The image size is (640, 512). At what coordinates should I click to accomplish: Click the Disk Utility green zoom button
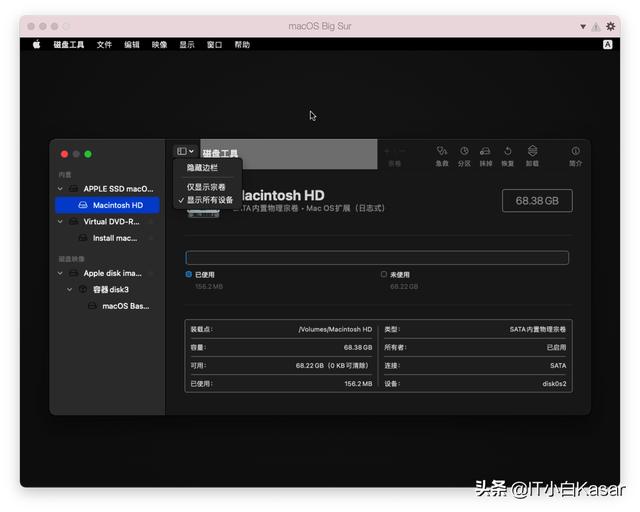(88, 154)
